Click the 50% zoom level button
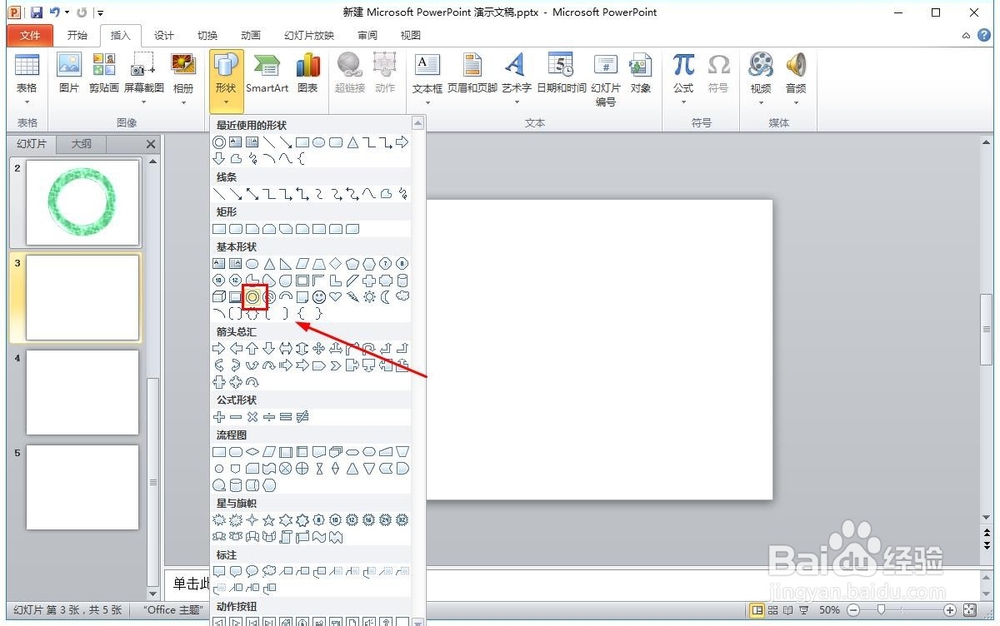1000x626 pixels. [x=829, y=610]
